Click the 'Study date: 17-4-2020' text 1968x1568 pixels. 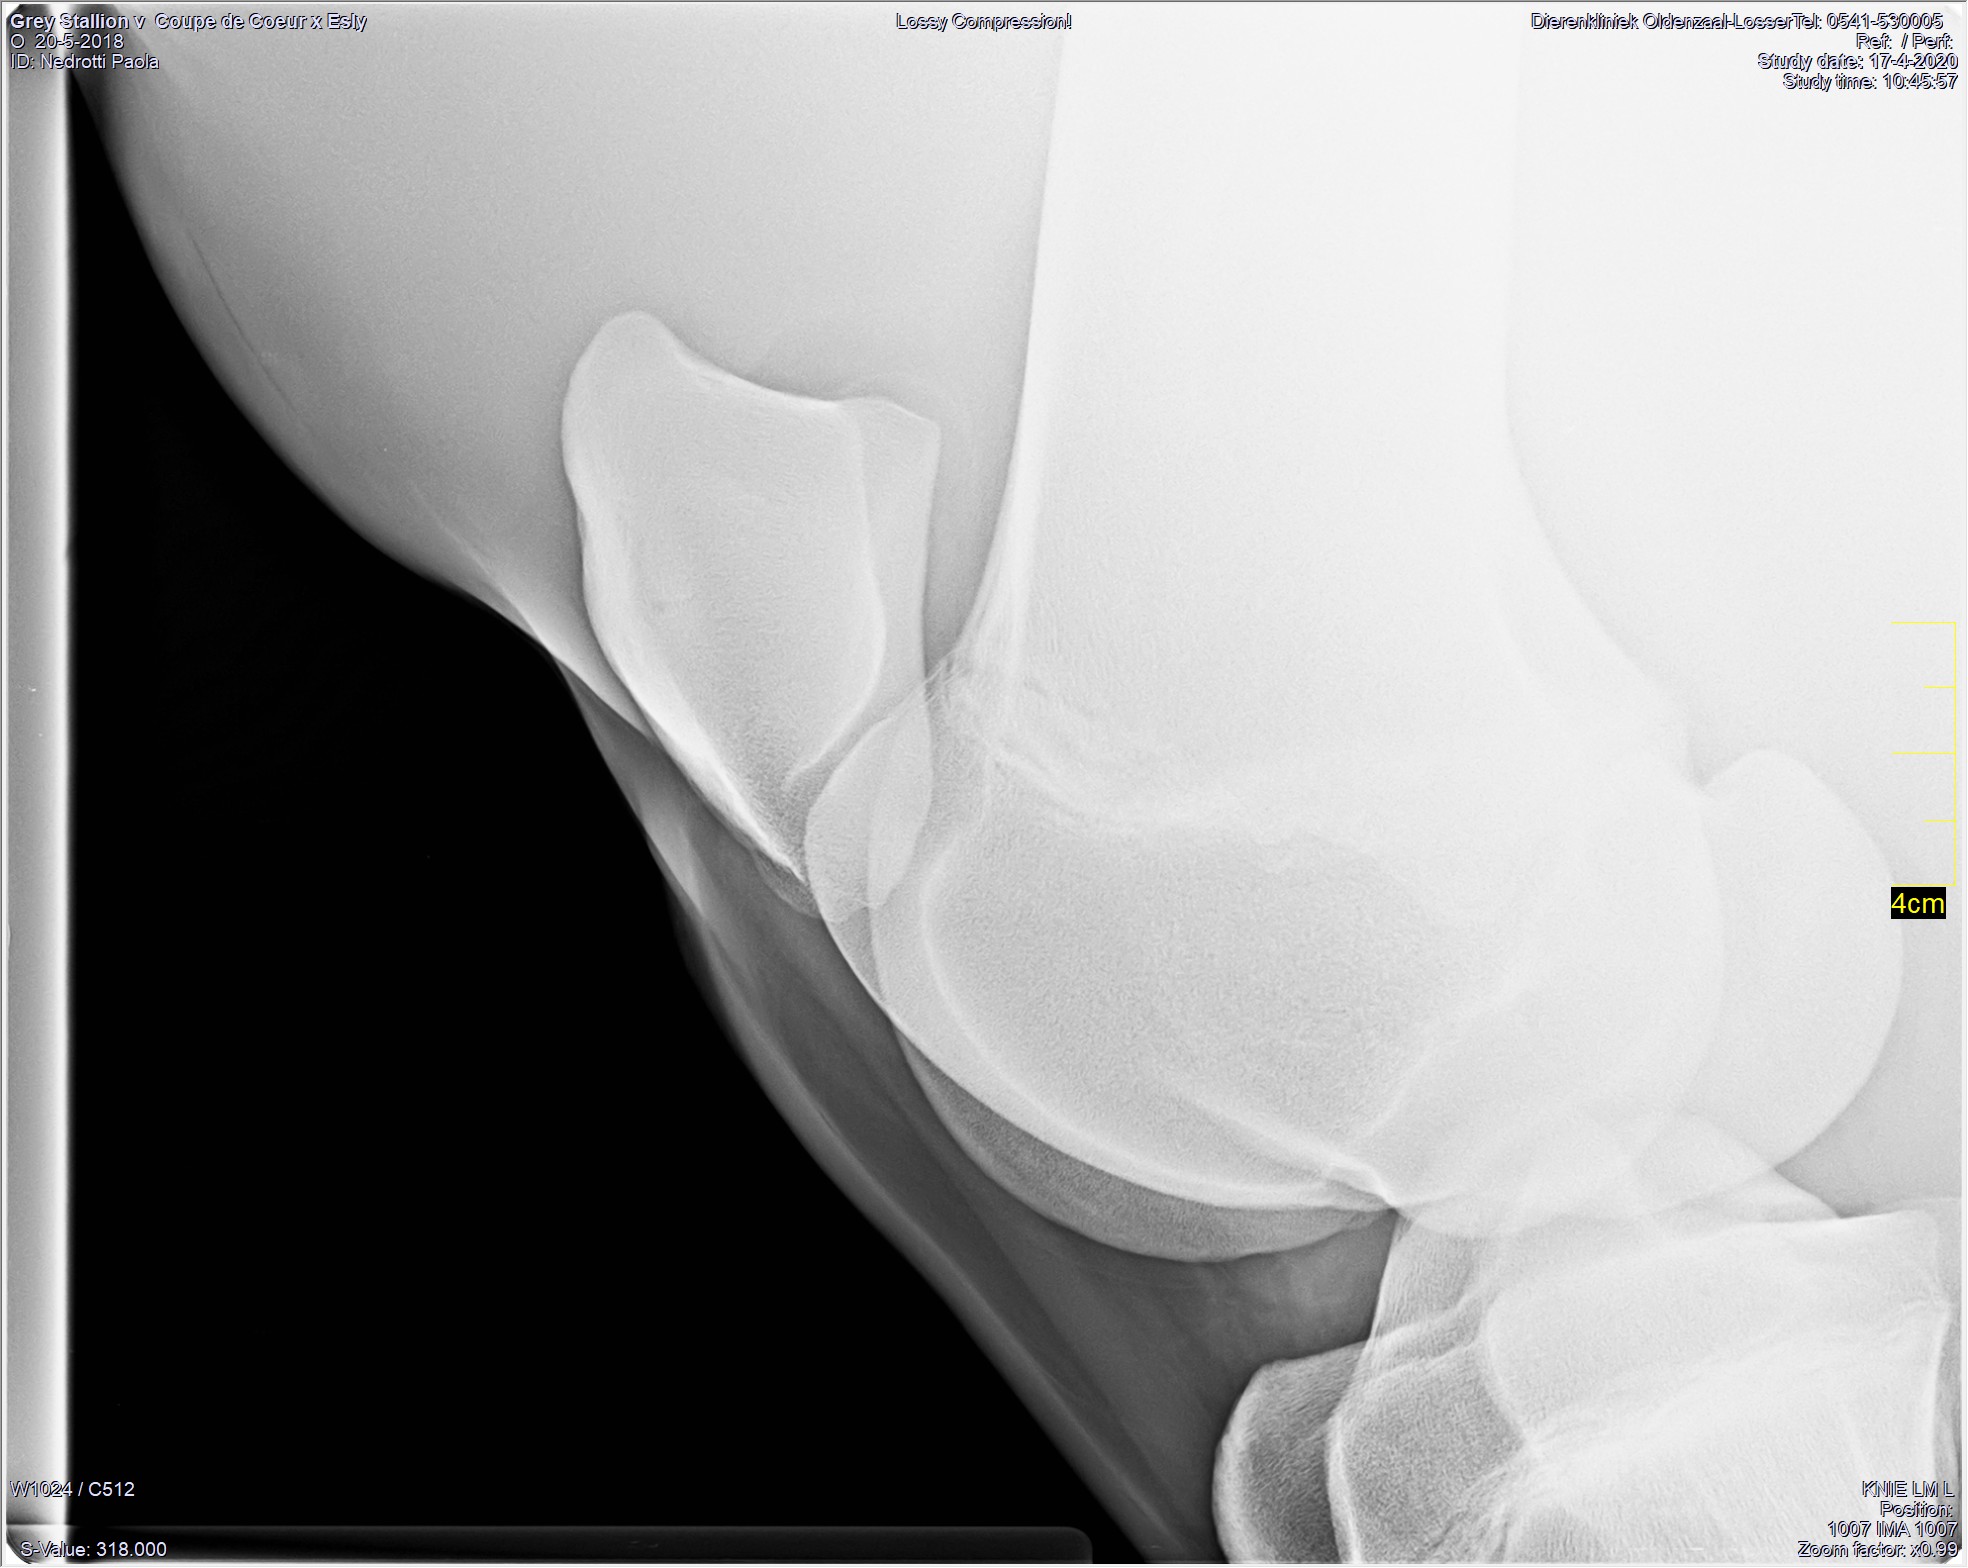[x=1857, y=61]
